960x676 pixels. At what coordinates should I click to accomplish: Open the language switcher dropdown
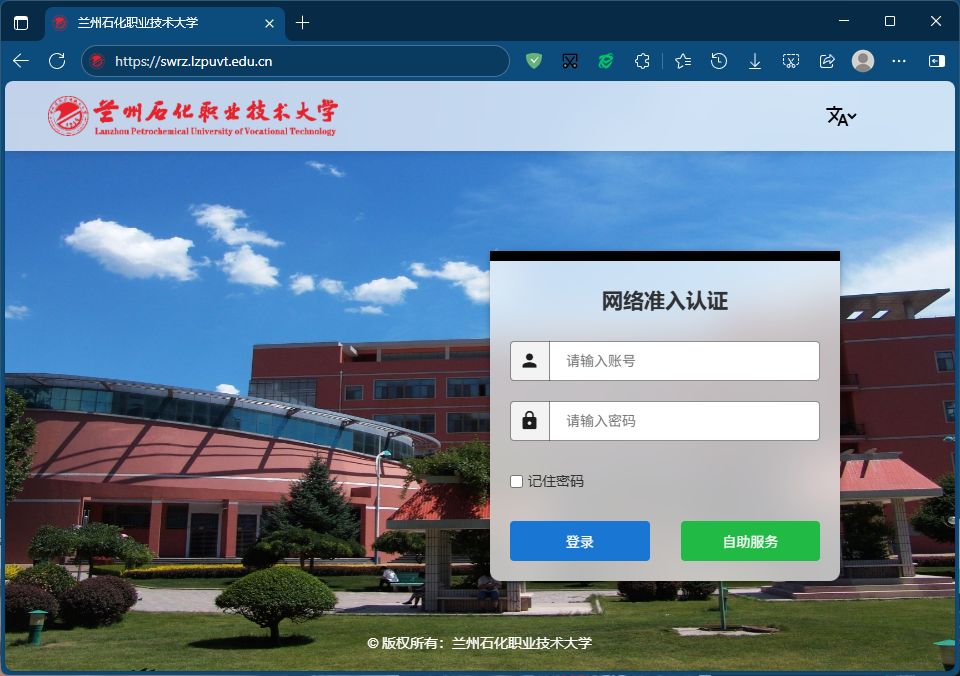[x=841, y=116]
